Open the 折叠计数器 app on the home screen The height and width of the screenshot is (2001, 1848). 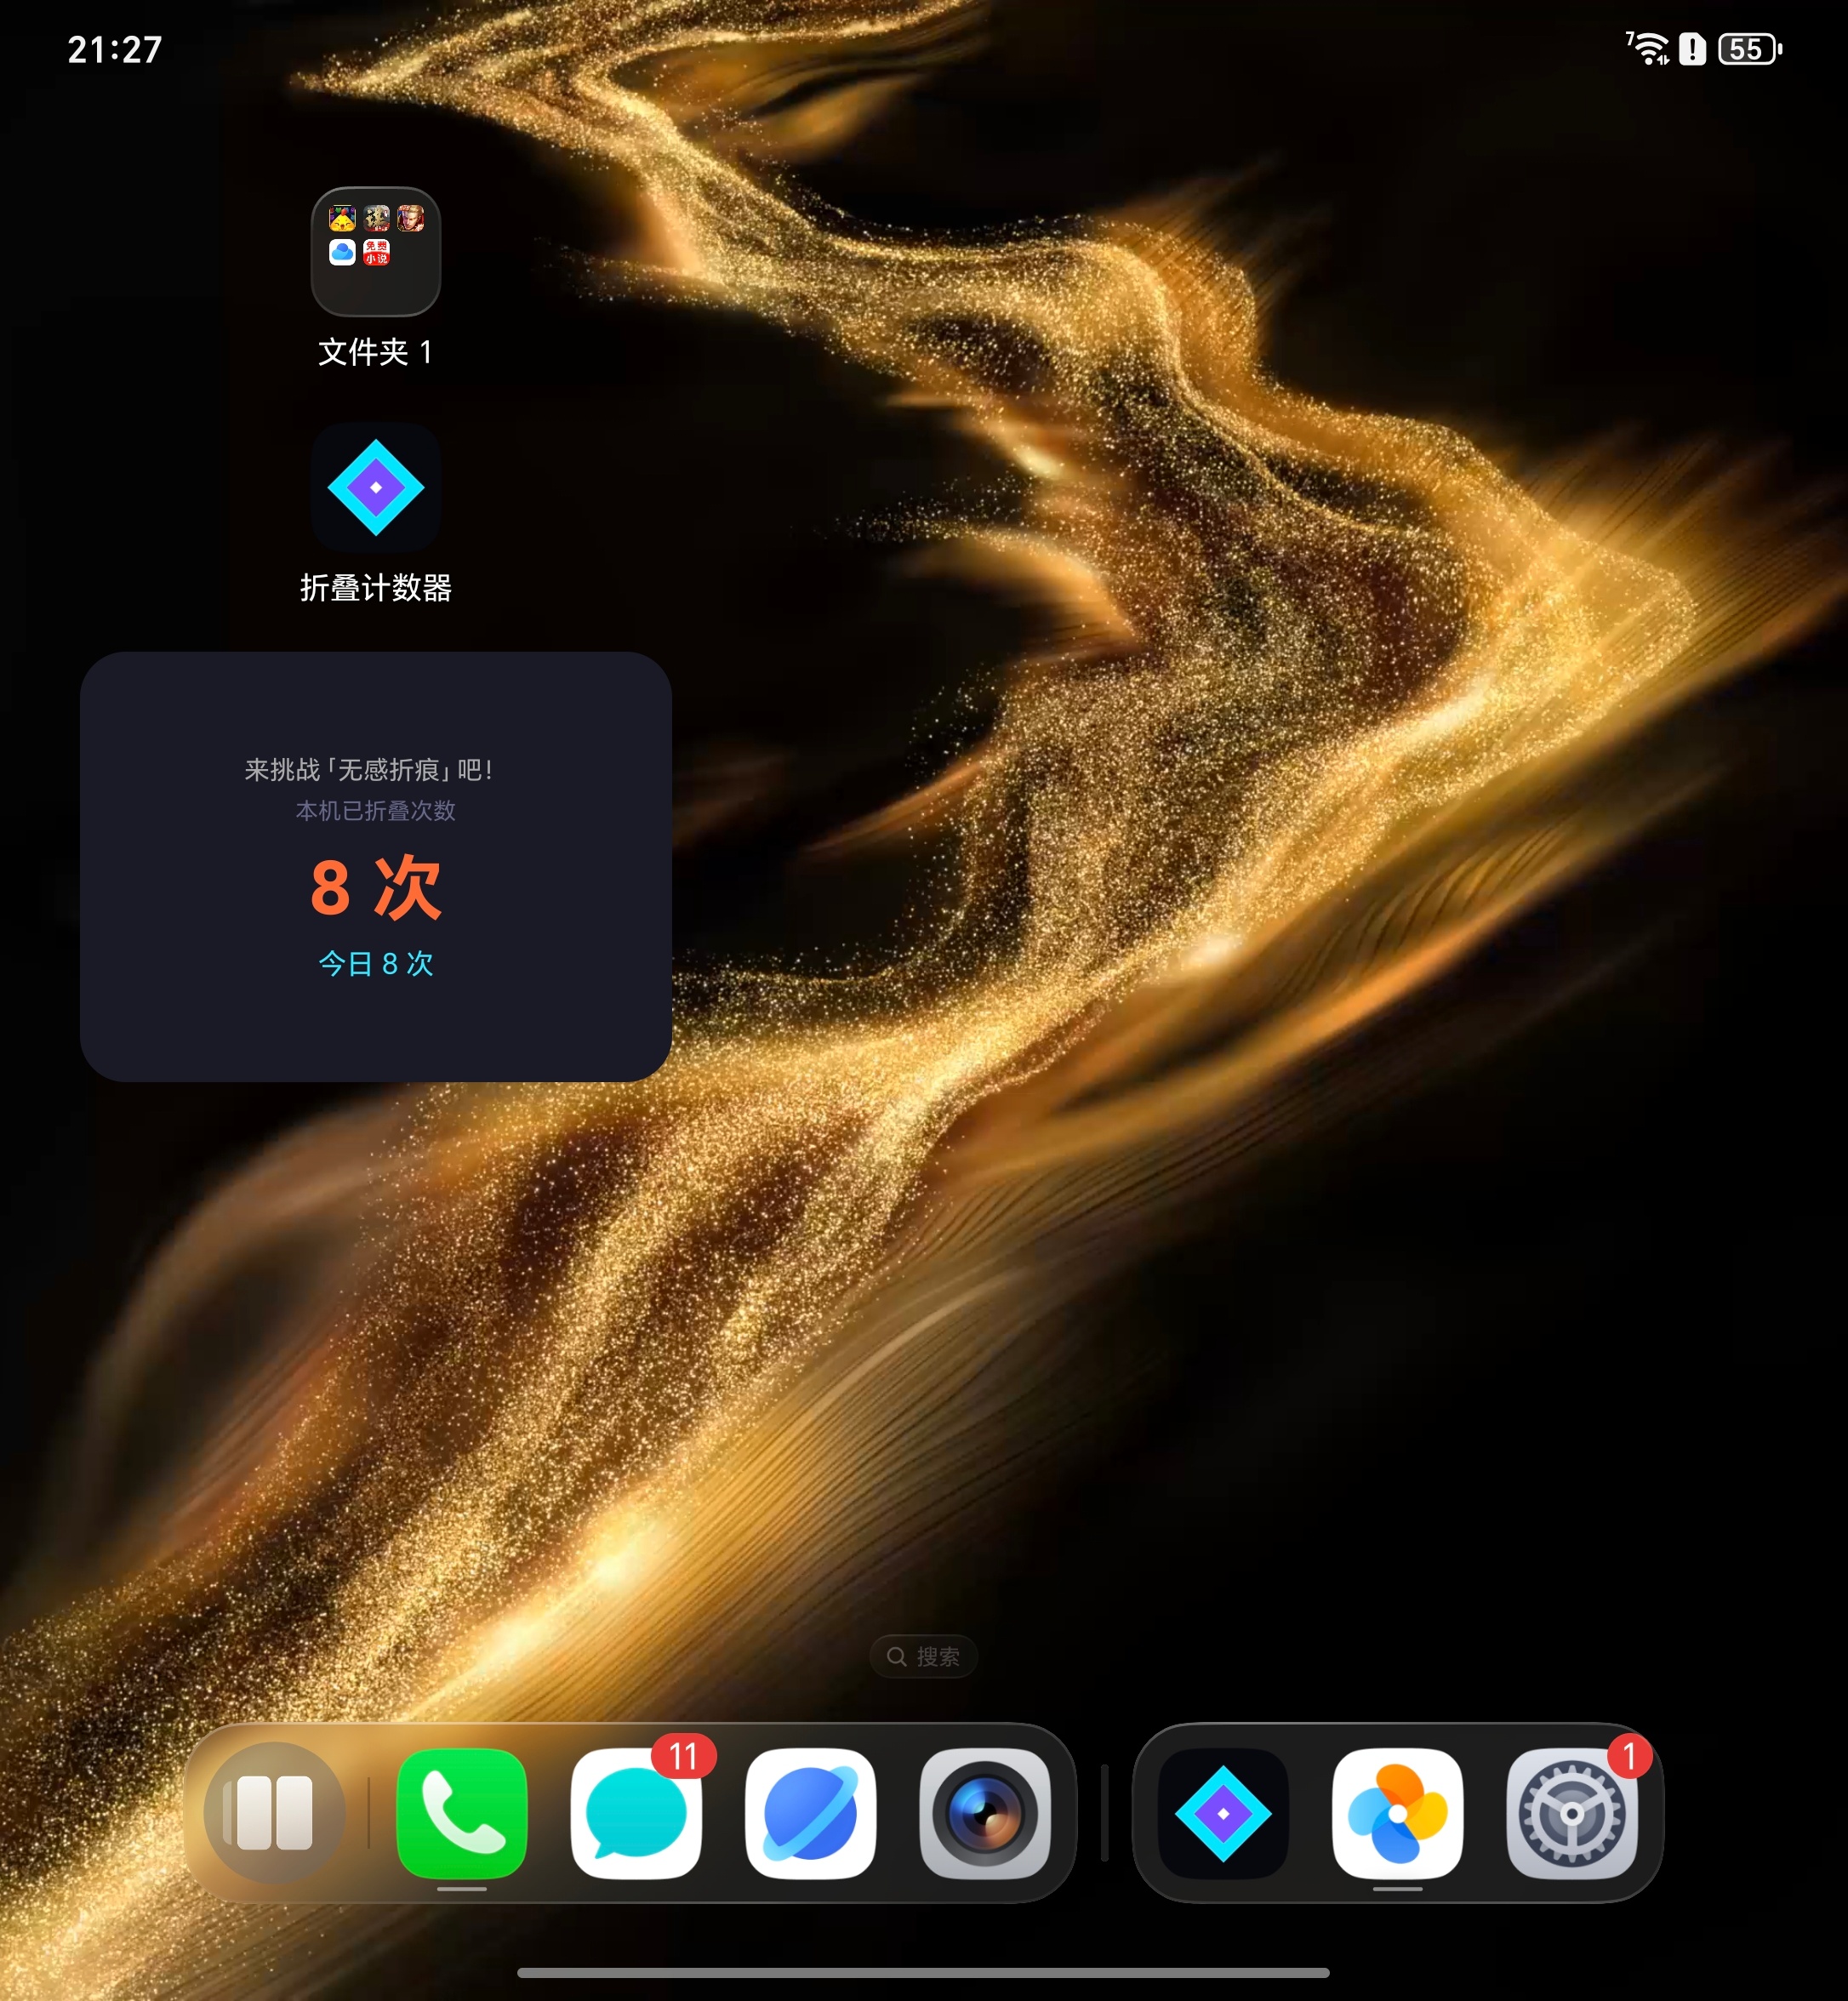tap(375, 487)
